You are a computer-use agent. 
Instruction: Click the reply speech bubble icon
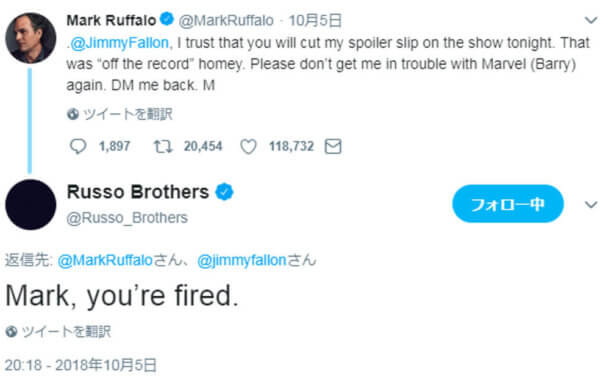coord(78,146)
